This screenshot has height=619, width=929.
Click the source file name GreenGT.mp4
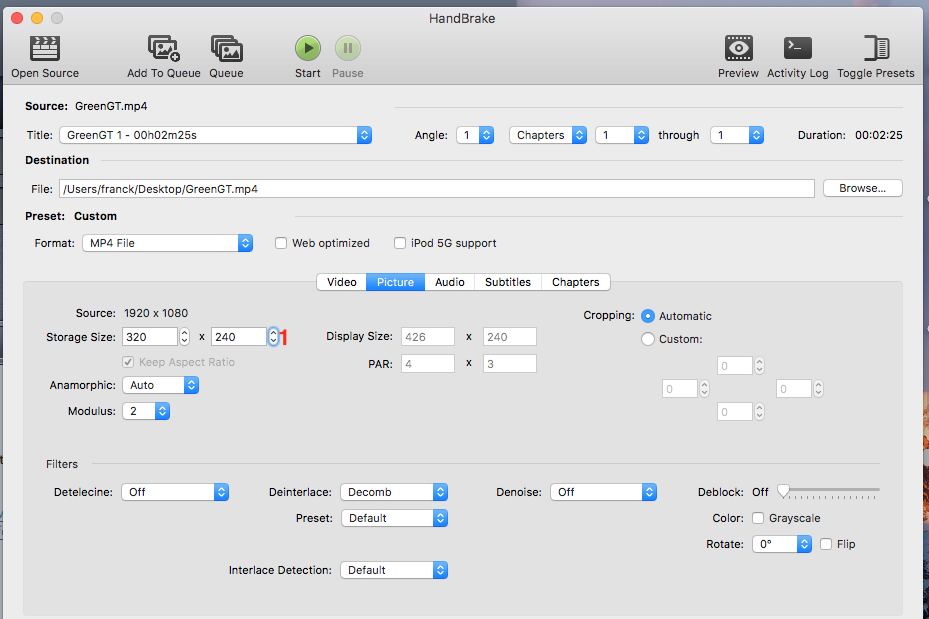pyautogui.click(x=111, y=107)
